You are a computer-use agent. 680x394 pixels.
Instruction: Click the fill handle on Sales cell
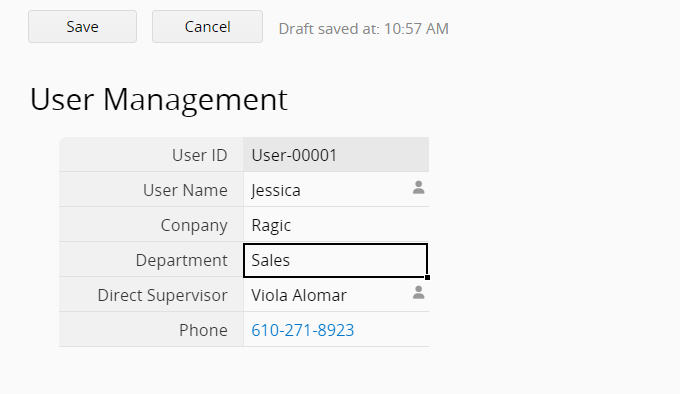[428, 277]
